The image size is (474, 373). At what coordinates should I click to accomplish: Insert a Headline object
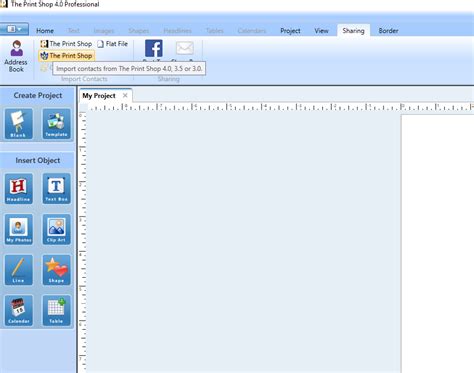tap(19, 188)
